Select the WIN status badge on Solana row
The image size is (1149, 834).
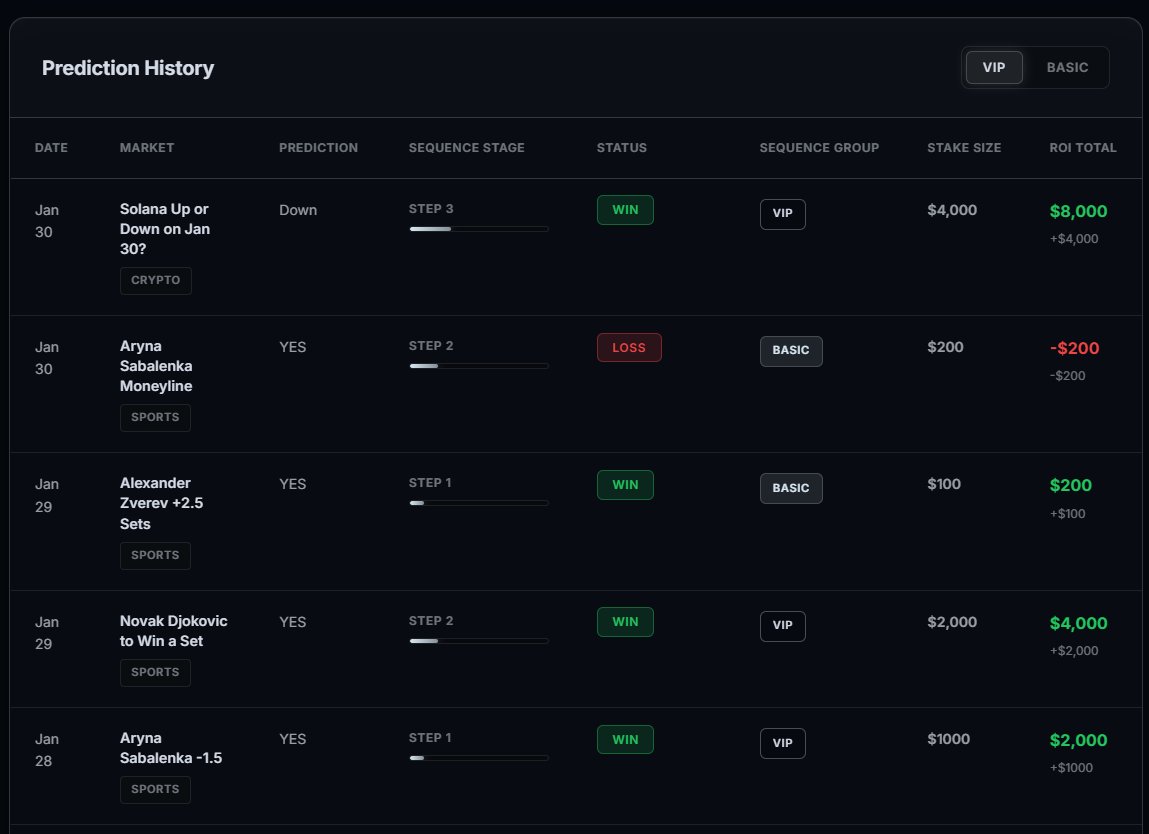[x=625, y=210]
